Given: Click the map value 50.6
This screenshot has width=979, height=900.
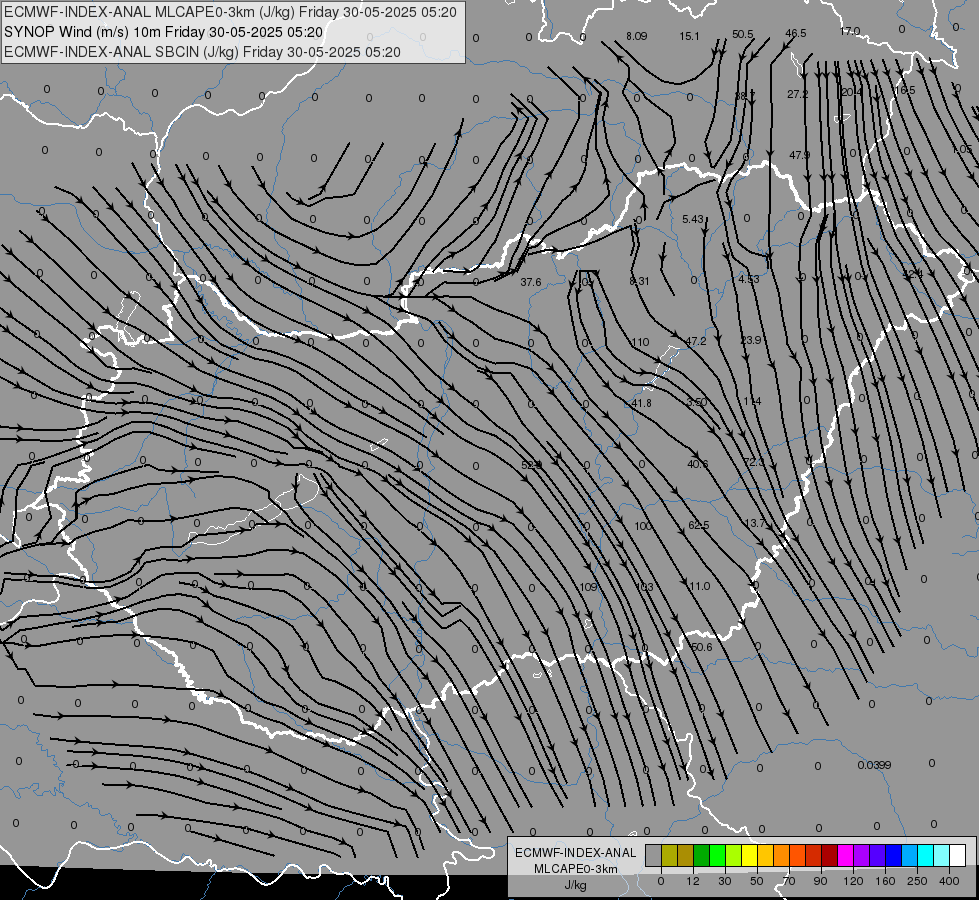Looking at the screenshot, I should click(702, 647).
